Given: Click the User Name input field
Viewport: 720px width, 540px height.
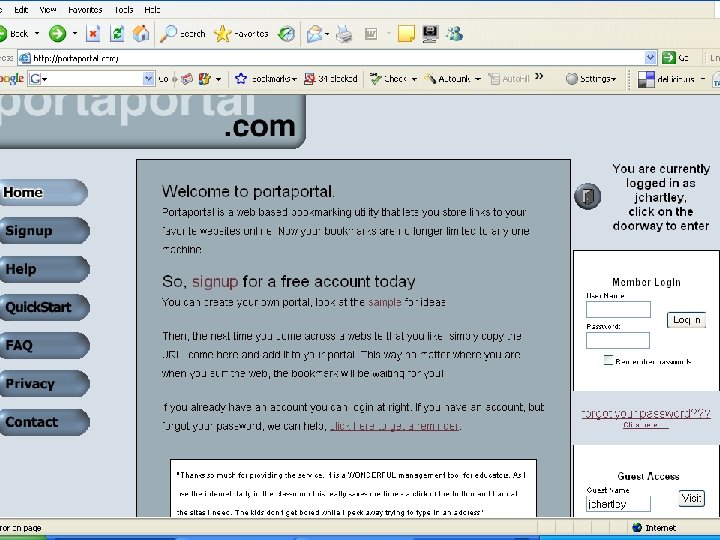Looking at the screenshot, I should [619, 309].
